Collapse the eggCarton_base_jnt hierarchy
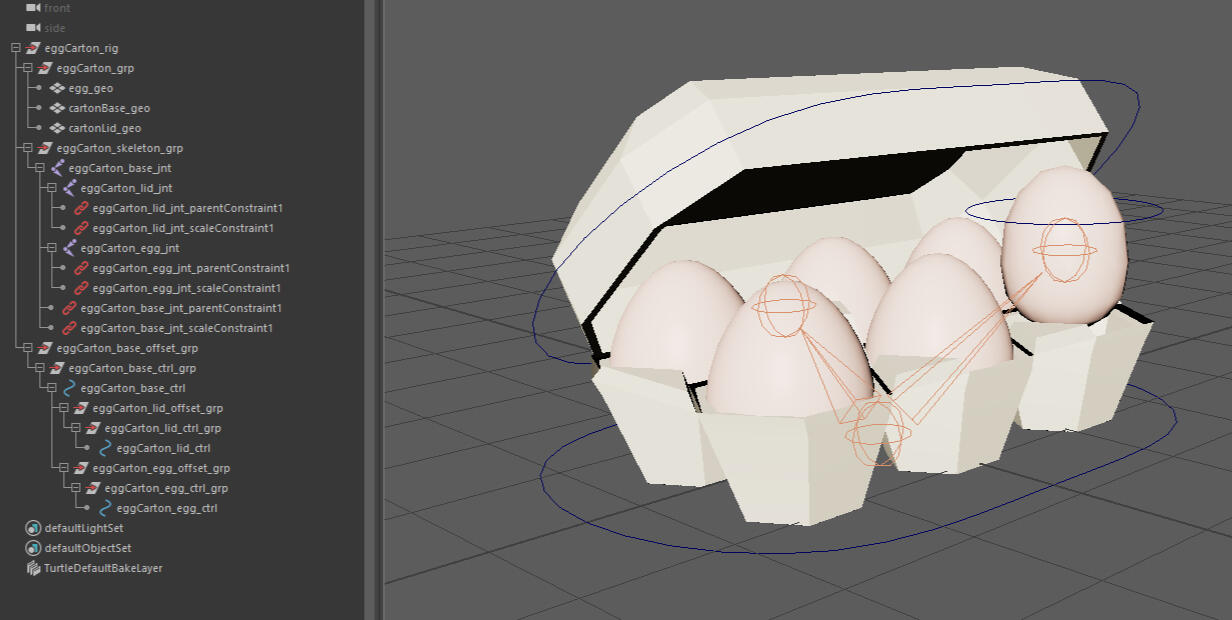This screenshot has height=620, width=1232. (x=40, y=168)
